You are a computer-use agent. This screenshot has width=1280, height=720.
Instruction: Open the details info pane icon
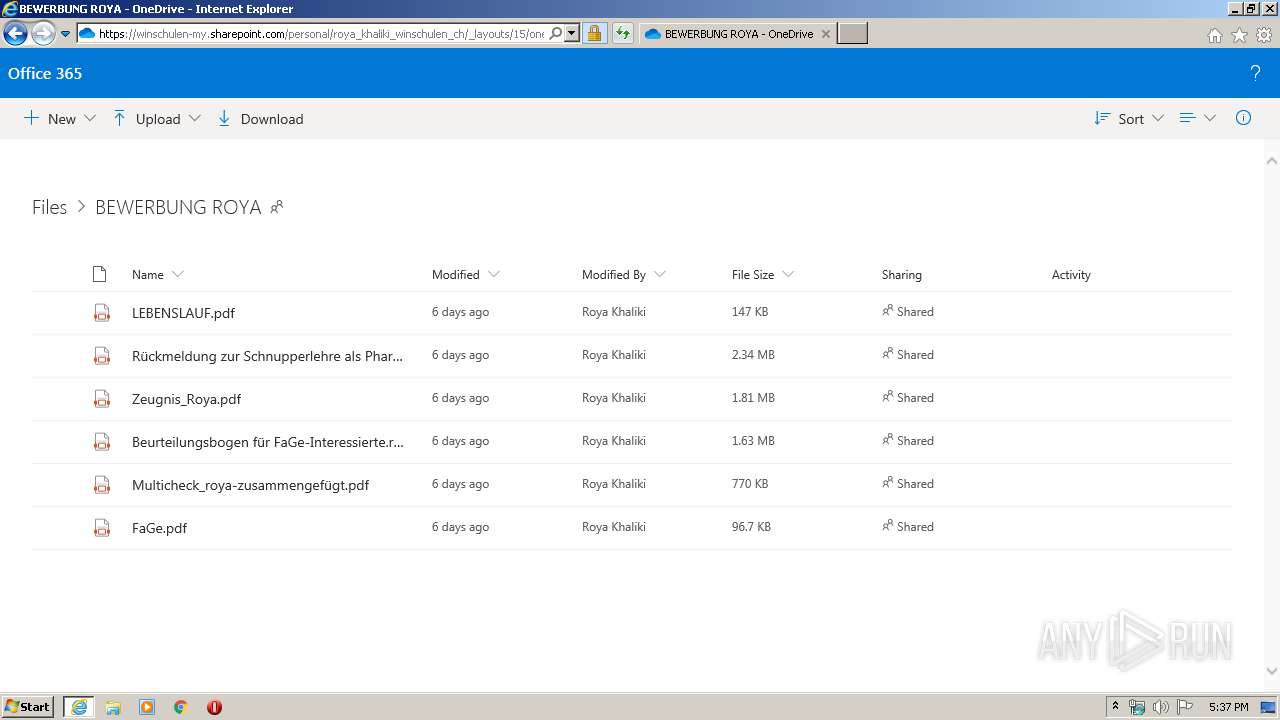click(1244, 118)
